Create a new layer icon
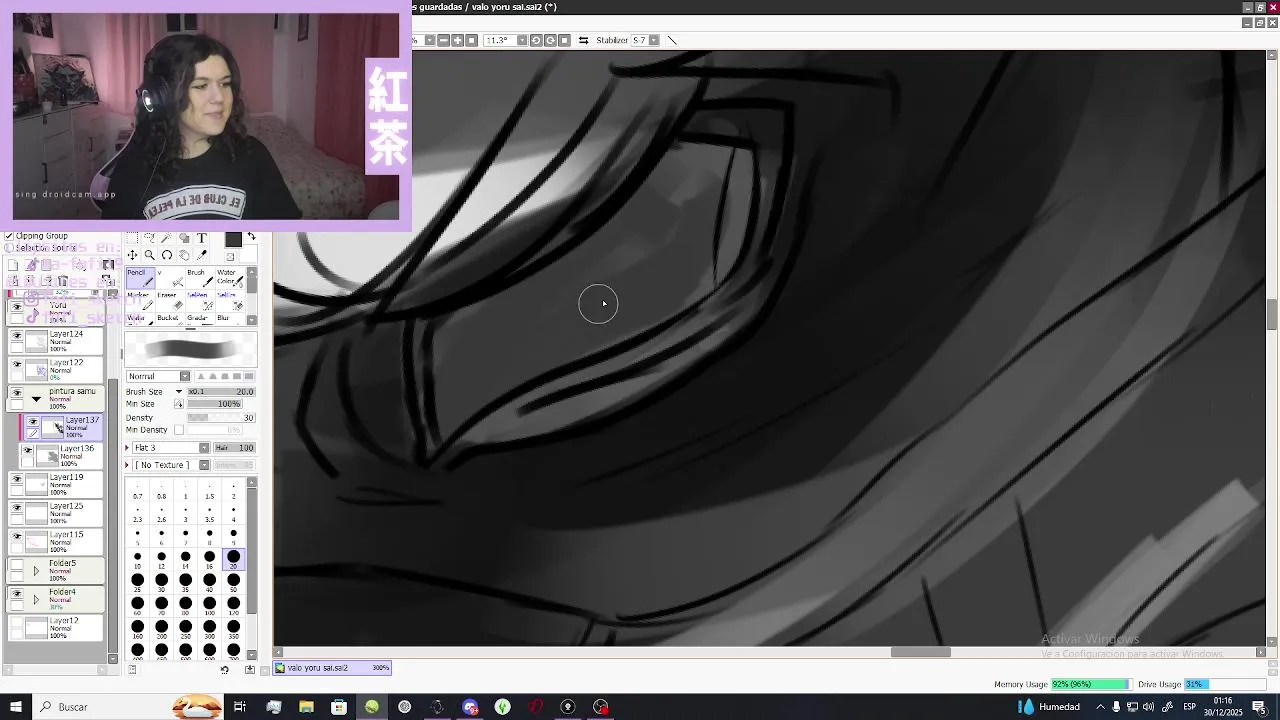Screen dimensions: 1280x720 [x=13, y=265]
